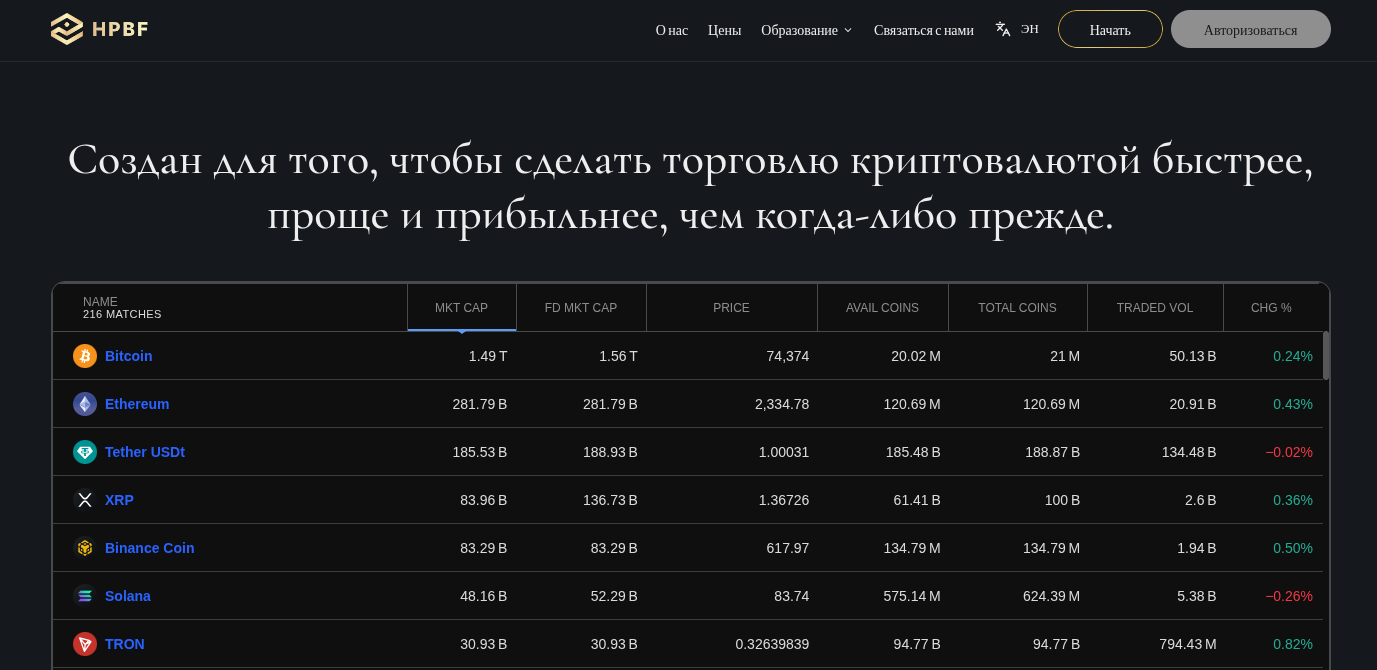
Task: Click the table's vertical scrollbar thumb
Action: click(1326, 356)
